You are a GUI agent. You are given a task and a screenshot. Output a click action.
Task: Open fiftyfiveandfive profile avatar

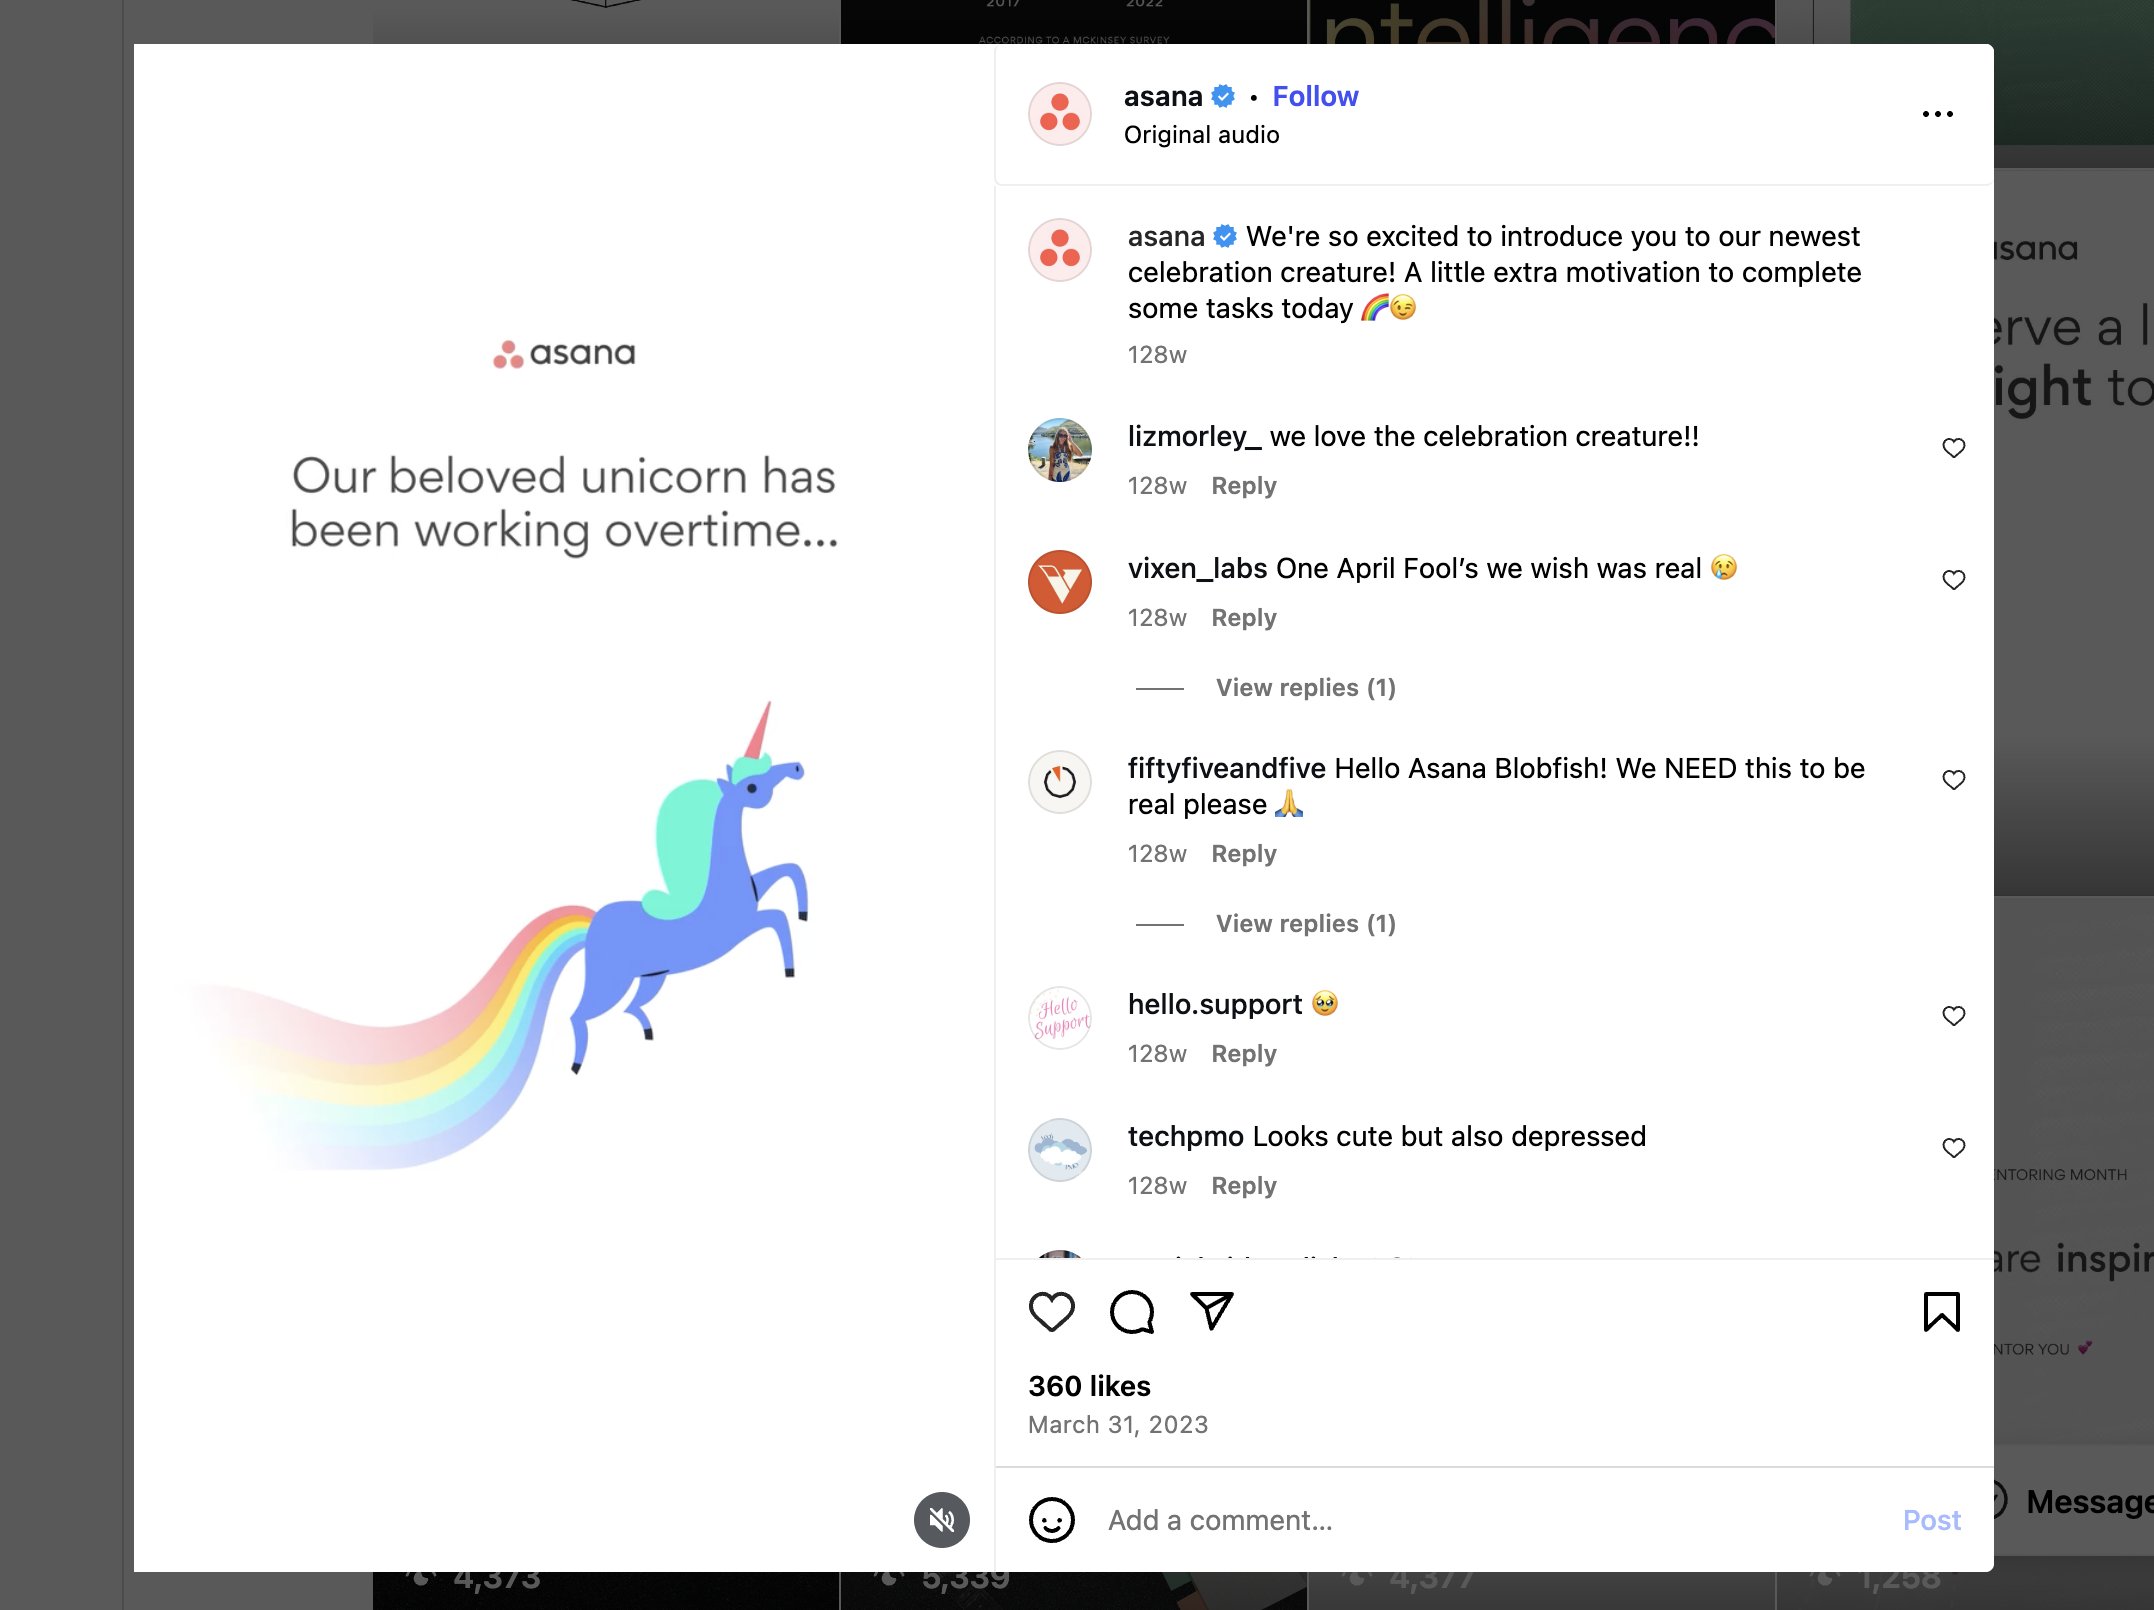tap(1060, 782)
